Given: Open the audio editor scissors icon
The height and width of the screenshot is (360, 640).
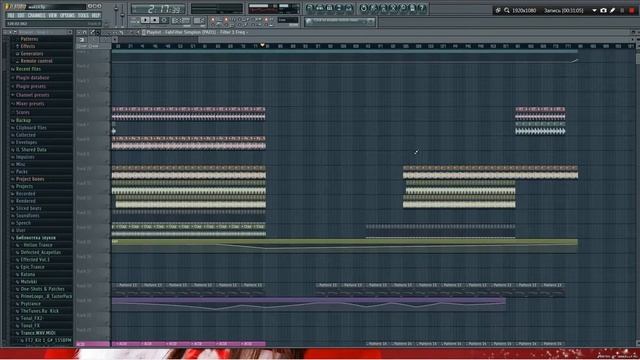Looking at the screenshot, I should coord(393,8).
